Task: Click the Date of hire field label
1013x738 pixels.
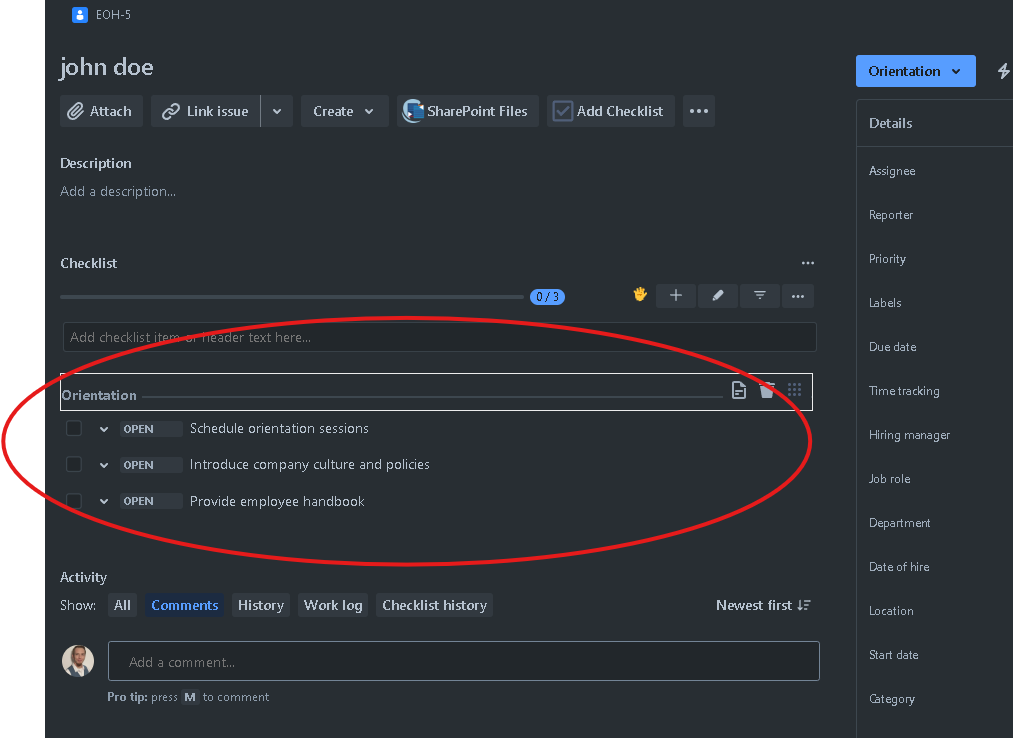Action: (899, 567)
